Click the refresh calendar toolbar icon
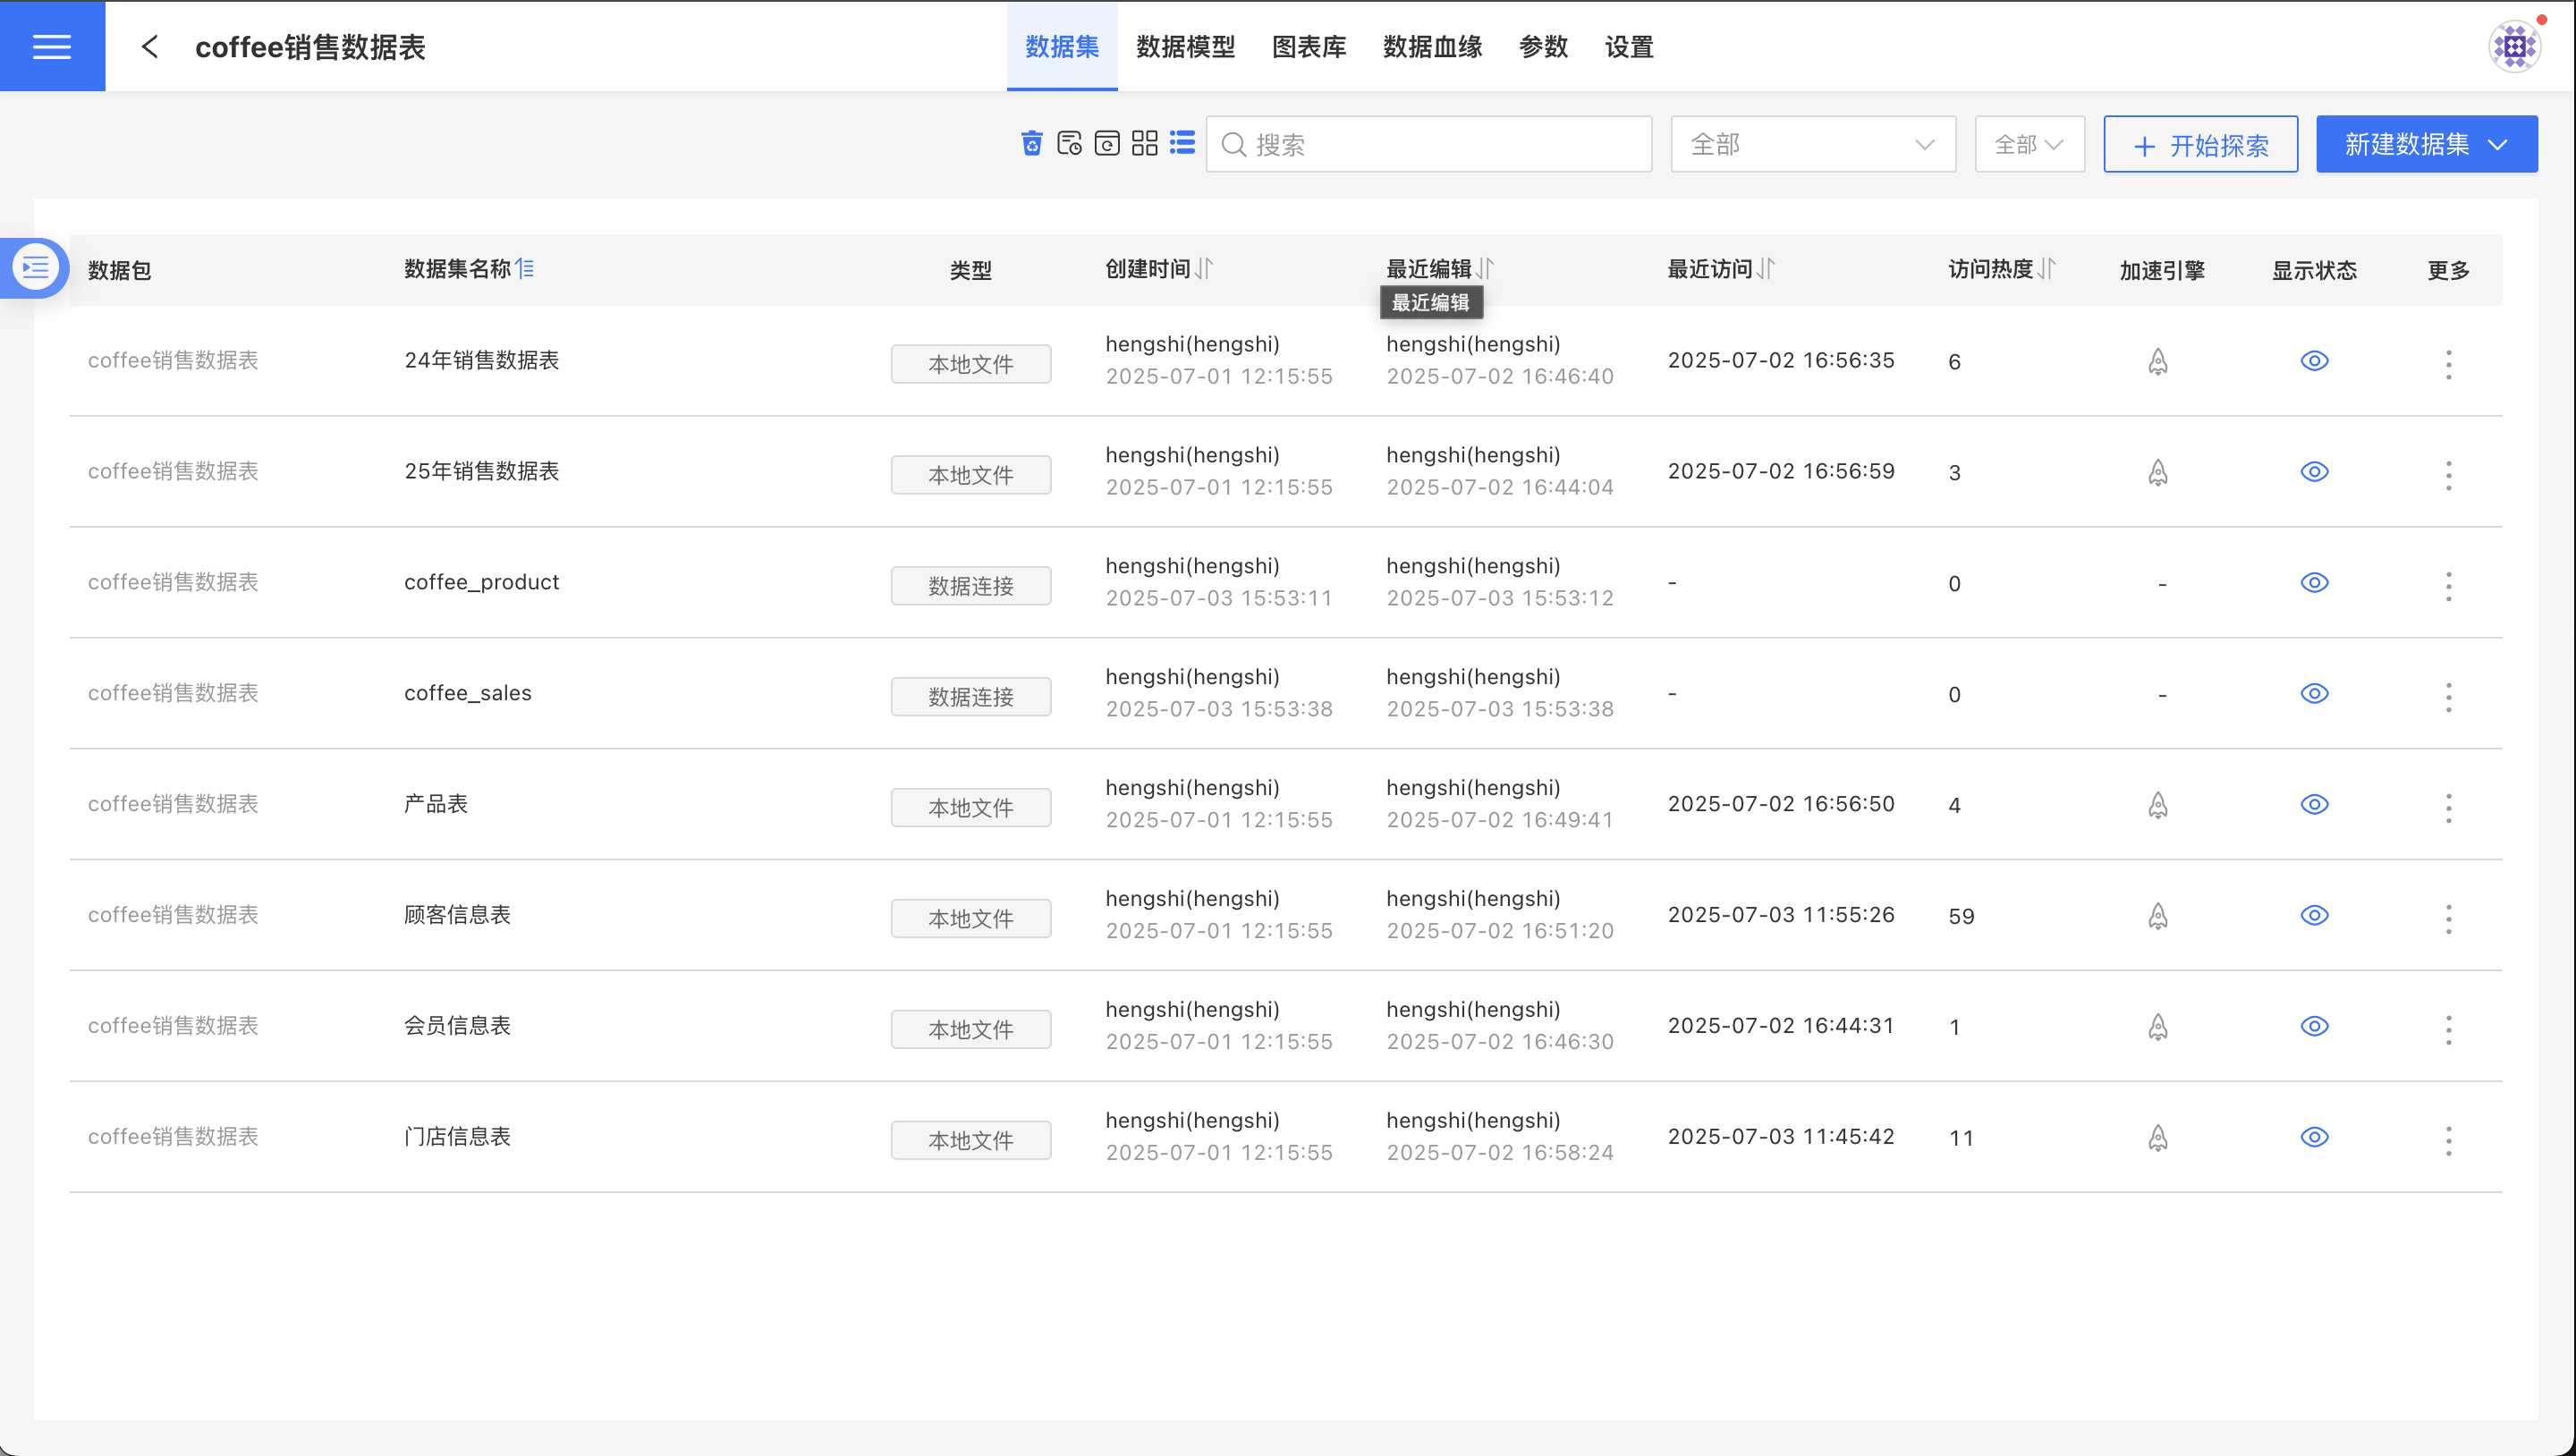Viewport: 2576px width, 1456px height. (x=1107, y=144)
